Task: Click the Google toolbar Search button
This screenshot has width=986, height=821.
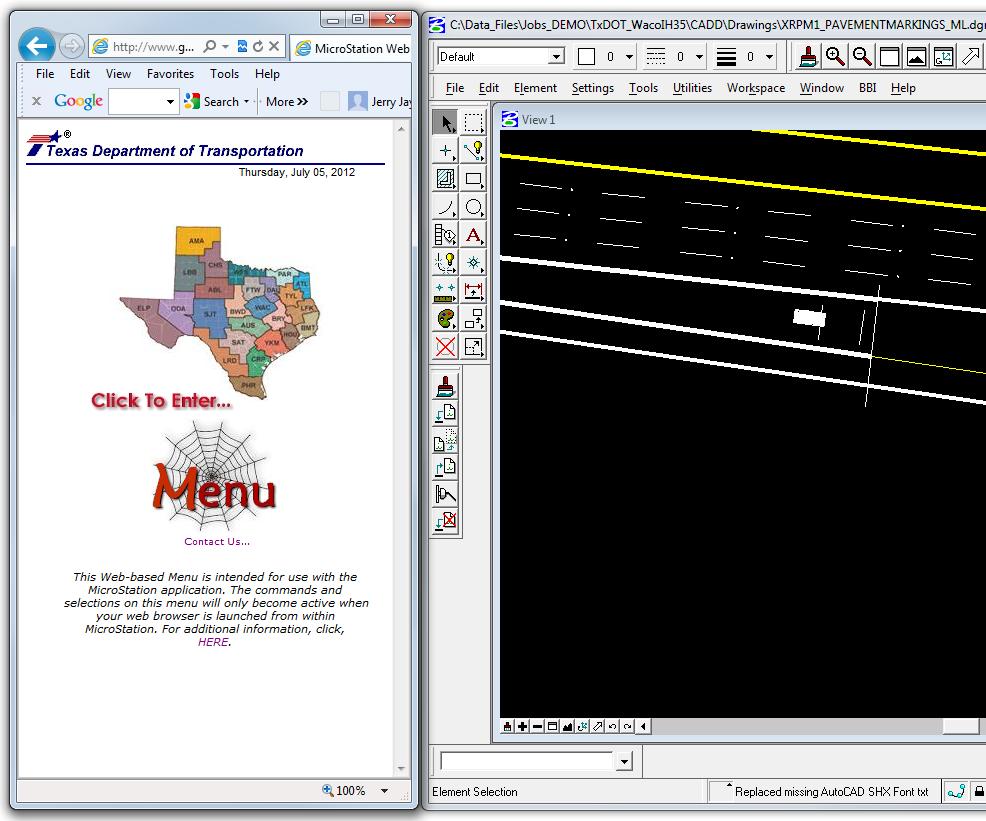Action: pos(212,102)
